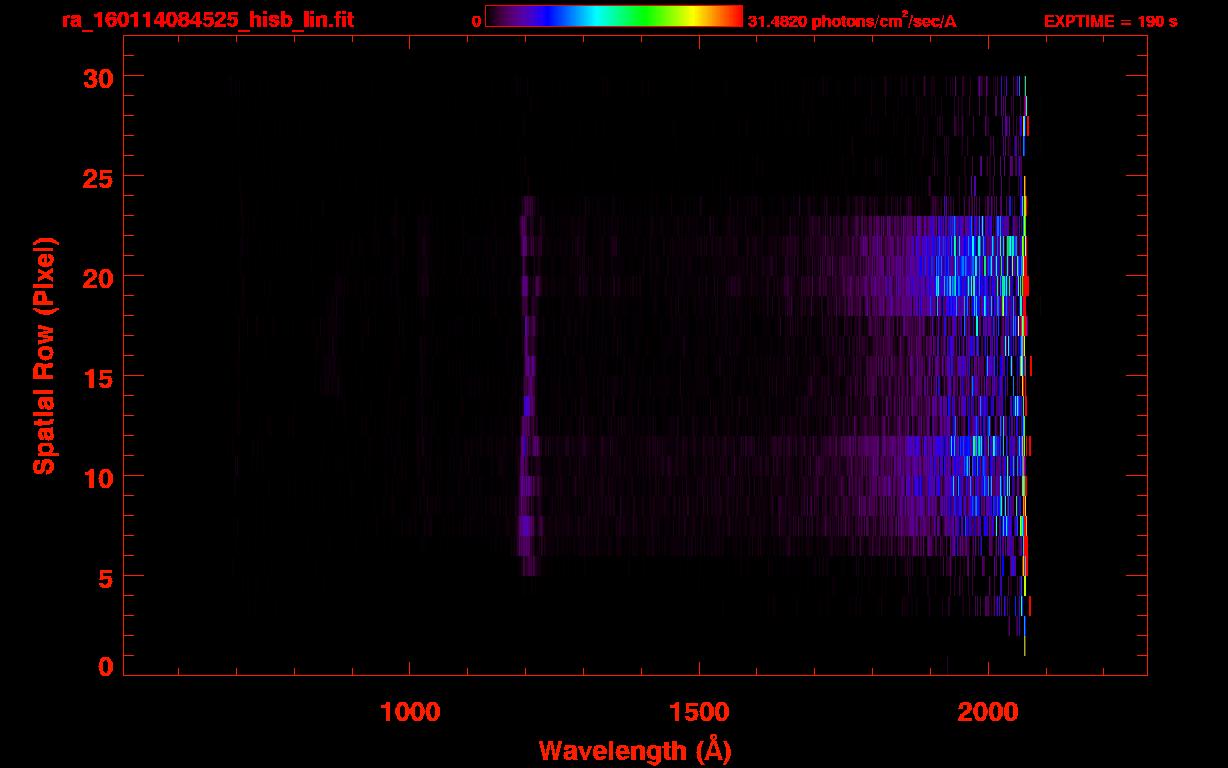Screen dimensions: 1228x768
Task: Click the Wavelength (Å) axis title
Action: coord(635,751)
